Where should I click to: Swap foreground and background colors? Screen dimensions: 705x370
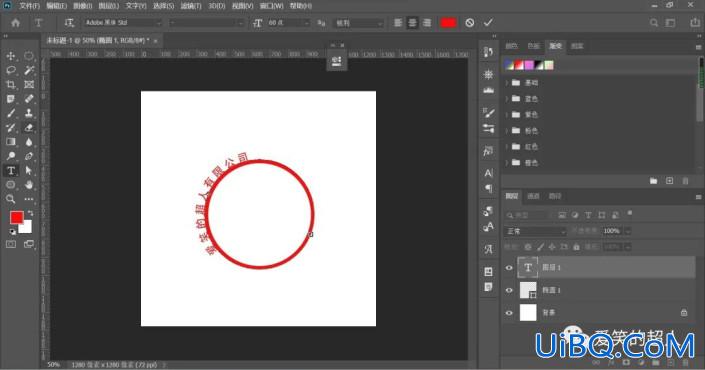(30, 213)
